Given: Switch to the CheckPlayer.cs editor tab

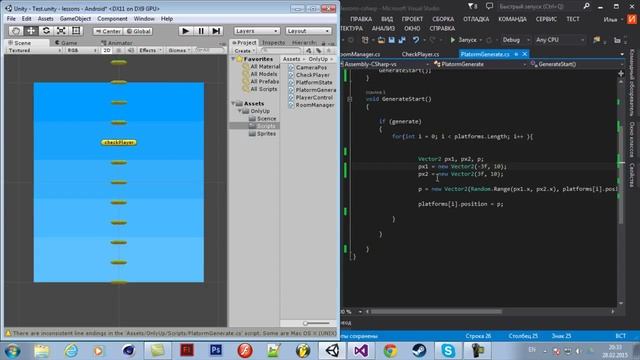Looking at the screenshot, I should 420,54.
